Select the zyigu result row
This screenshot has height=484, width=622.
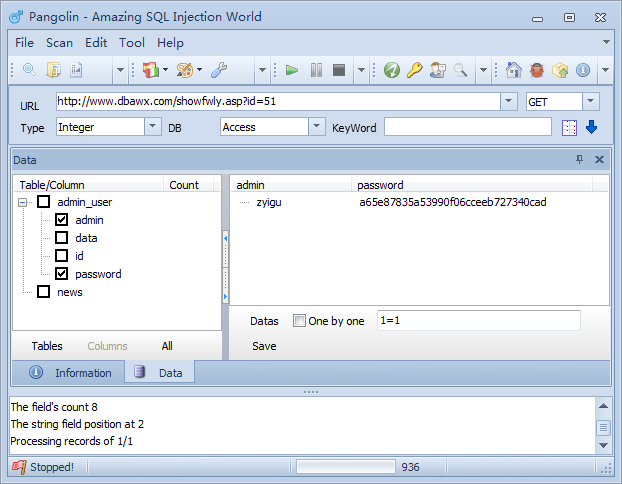(419, 202)
